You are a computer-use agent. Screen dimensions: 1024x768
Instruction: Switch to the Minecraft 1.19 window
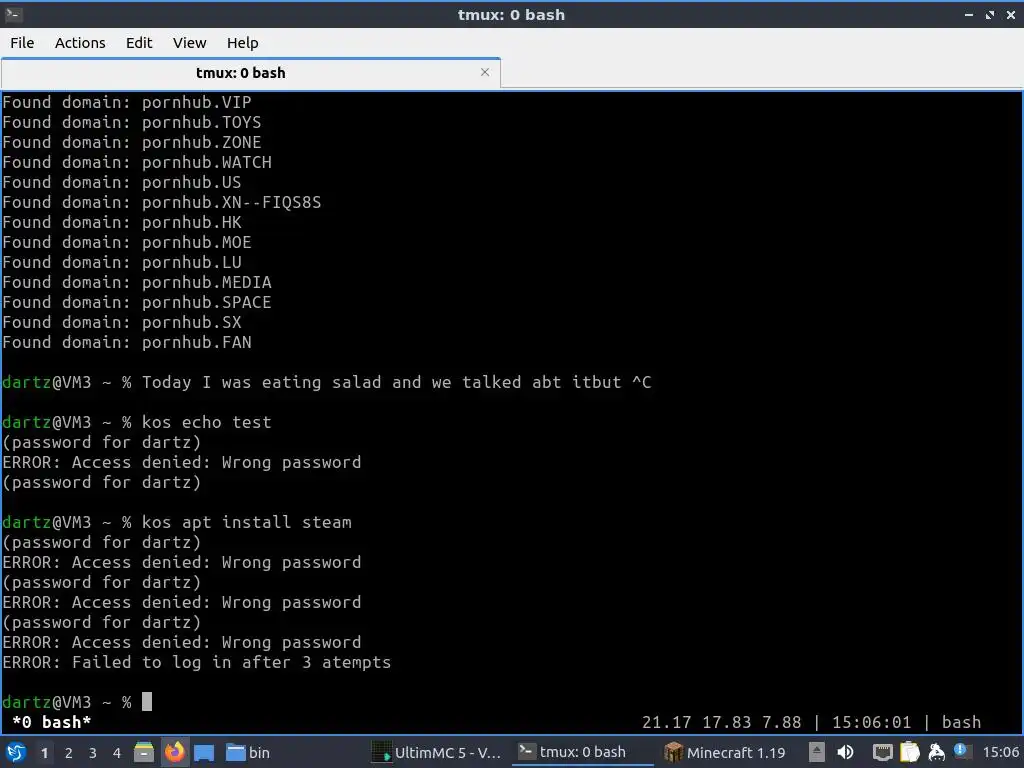click(725, 752)
